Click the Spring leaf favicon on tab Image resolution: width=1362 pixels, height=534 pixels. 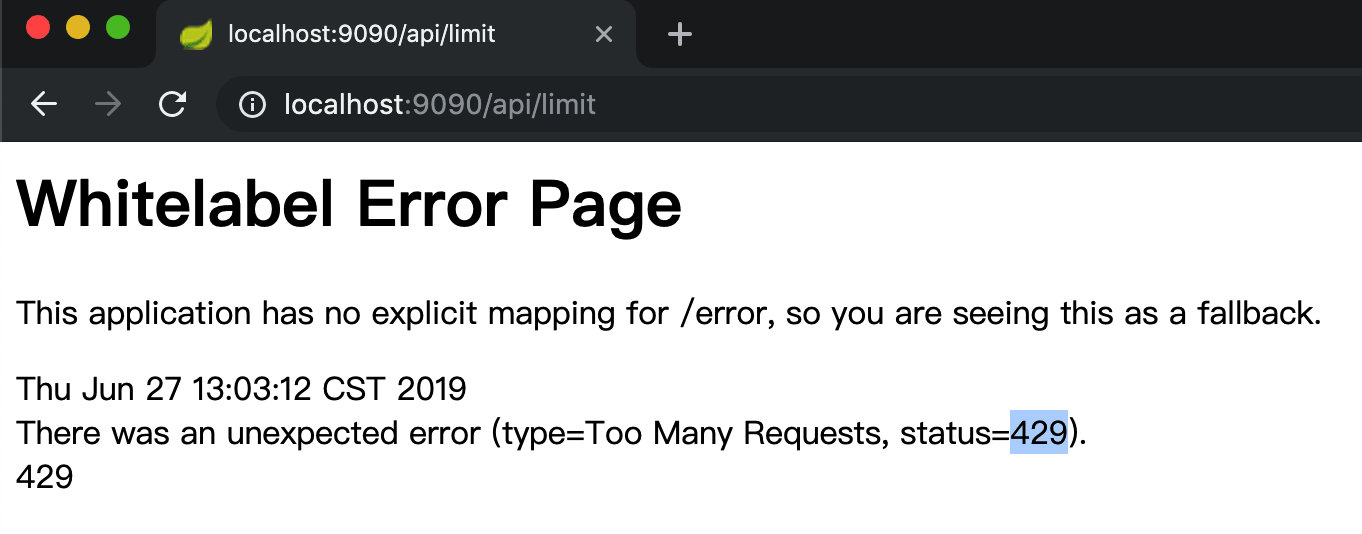click(x=195, y=35)
